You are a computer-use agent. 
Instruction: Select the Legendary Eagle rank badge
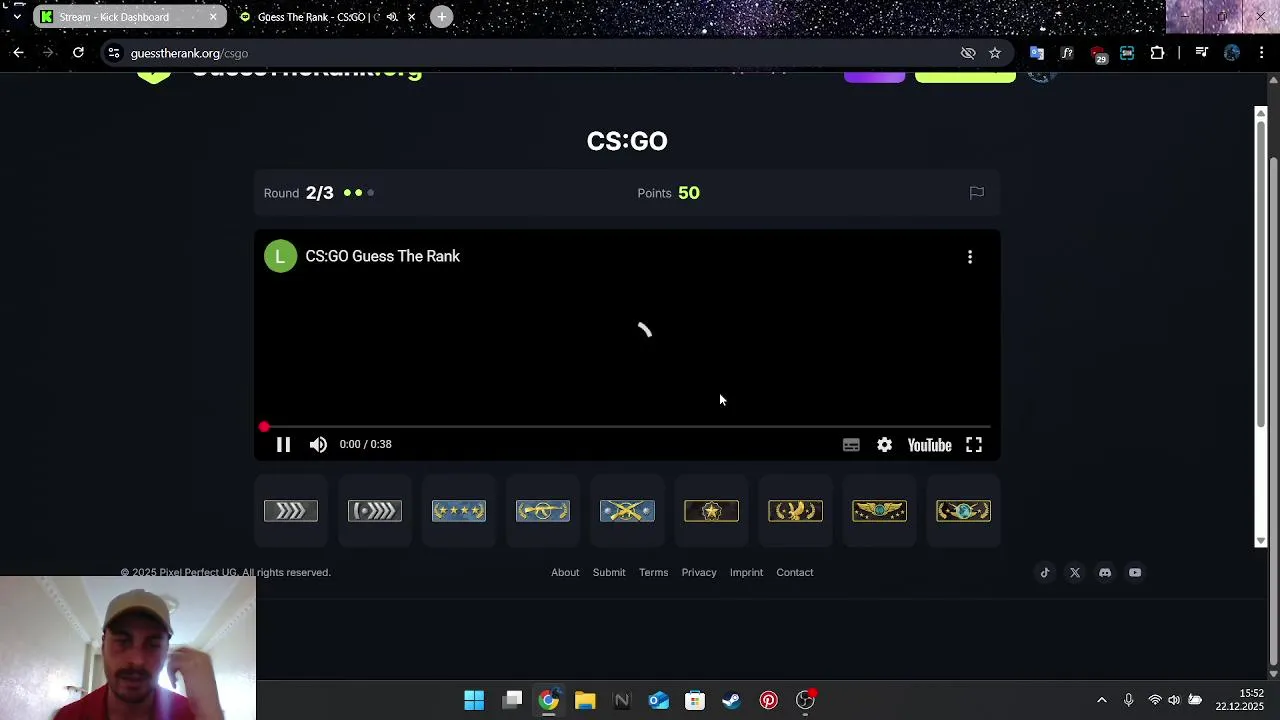[x=795, y=511]
